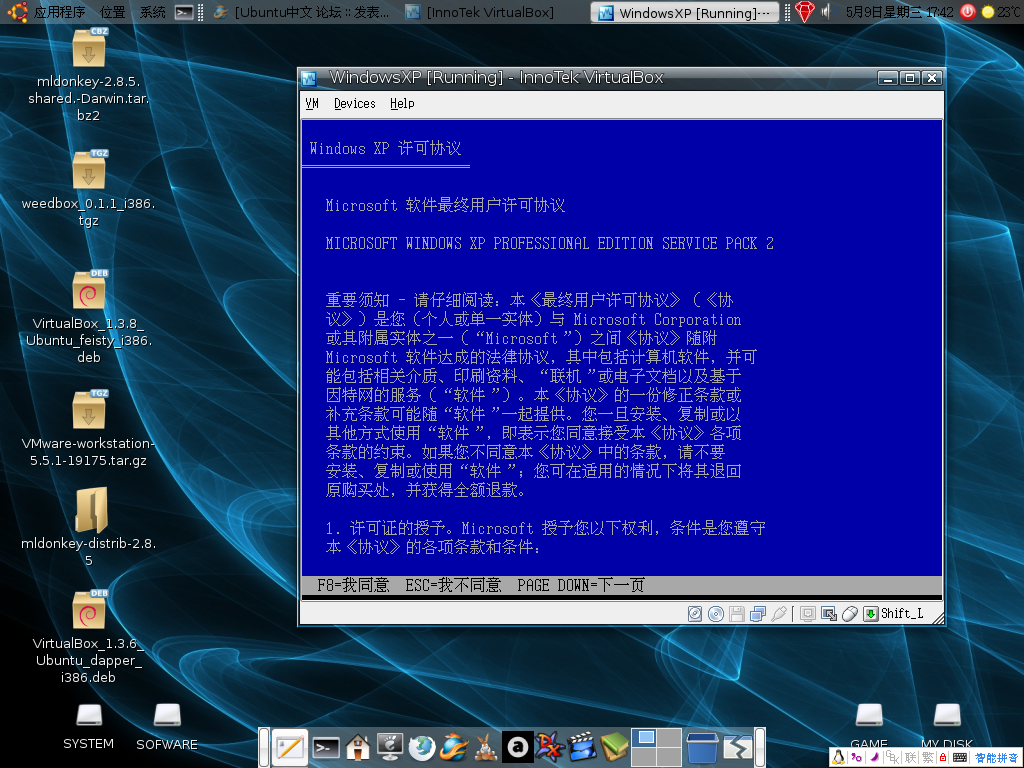Click the show desktop icon in dock

pyautogui.click(x=738, y=748)
